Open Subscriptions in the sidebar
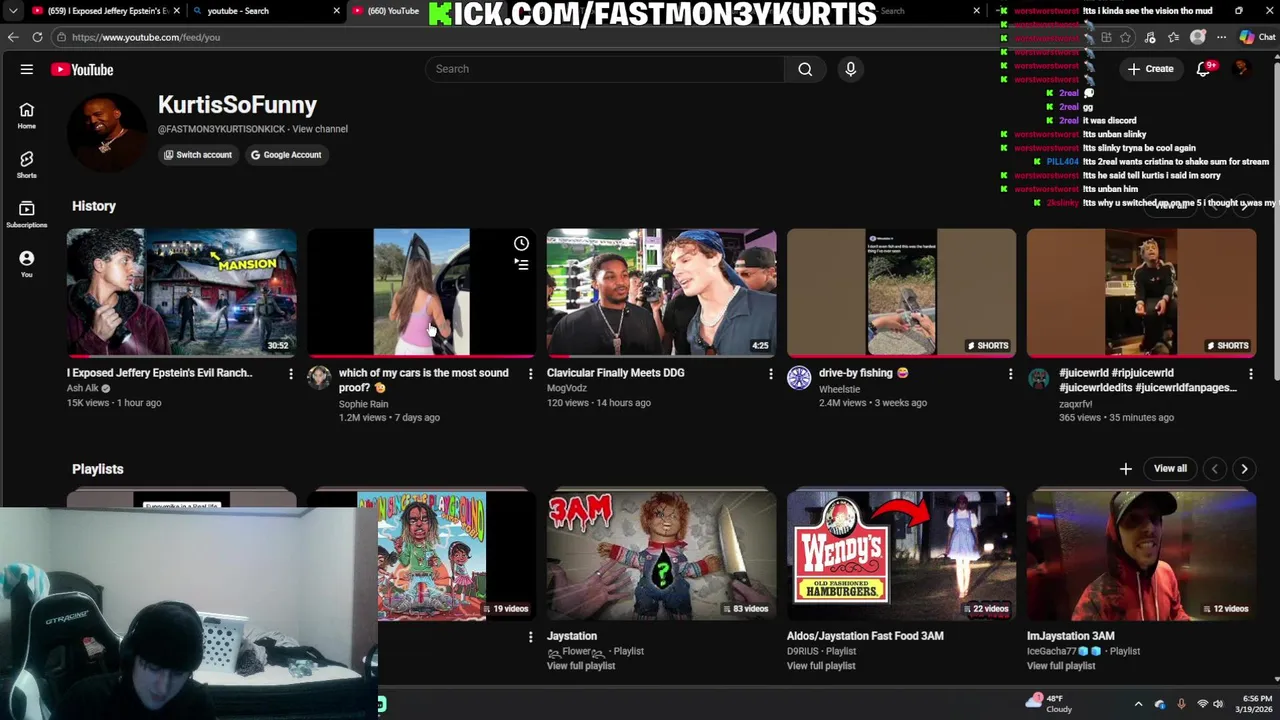The height and width of the screenshot is (720, 1280). coord(26,214)
